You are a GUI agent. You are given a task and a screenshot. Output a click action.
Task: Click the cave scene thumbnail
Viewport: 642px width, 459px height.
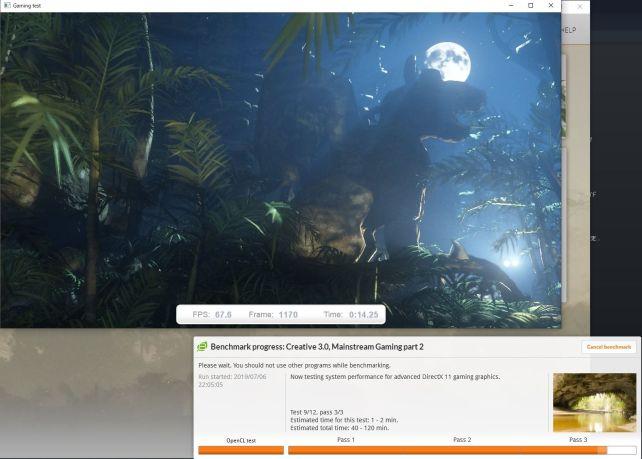coord(594,402)
